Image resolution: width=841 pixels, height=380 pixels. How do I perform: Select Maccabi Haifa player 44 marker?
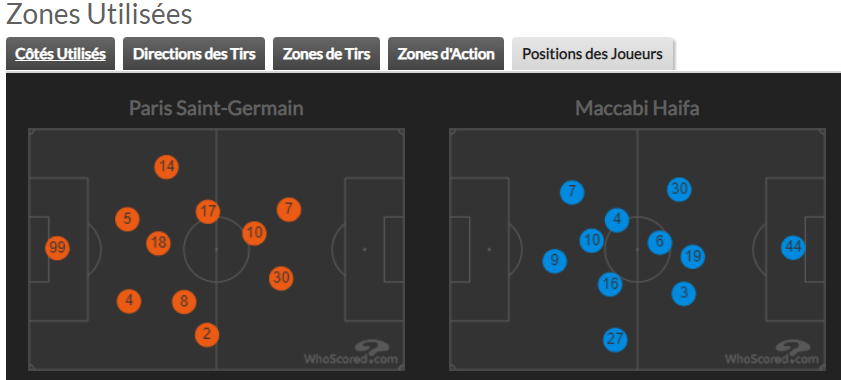pyautogui.click(x=793, y=247)
